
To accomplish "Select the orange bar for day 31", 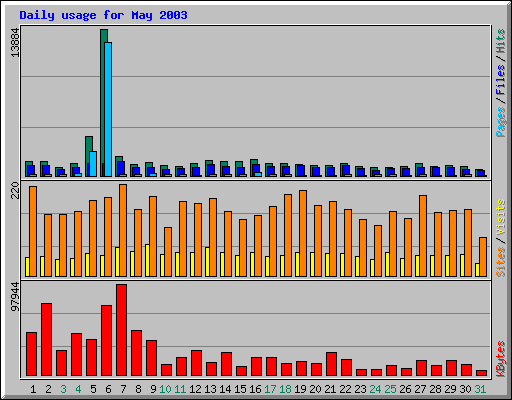I will coord(483,257).
